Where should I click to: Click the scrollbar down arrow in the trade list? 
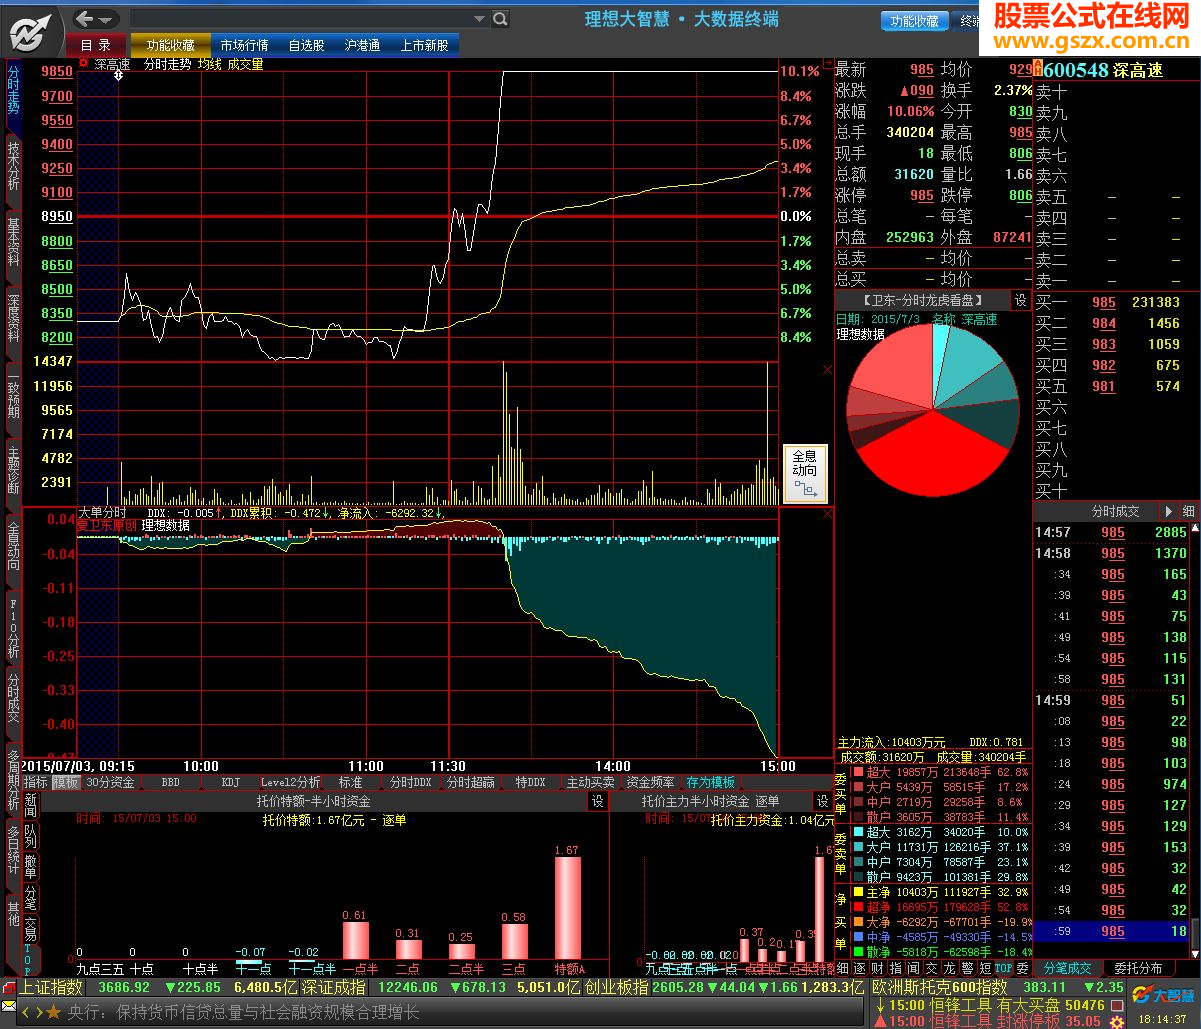pyautogui.click(x=1194, y=954)
